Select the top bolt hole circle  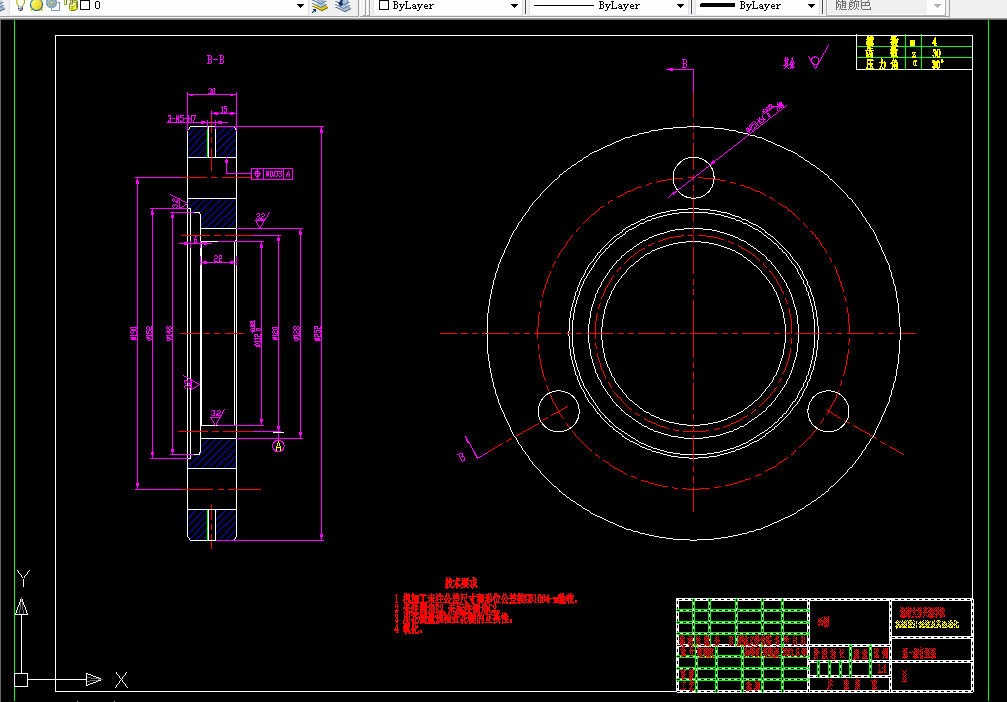click(x=694, y=177)
